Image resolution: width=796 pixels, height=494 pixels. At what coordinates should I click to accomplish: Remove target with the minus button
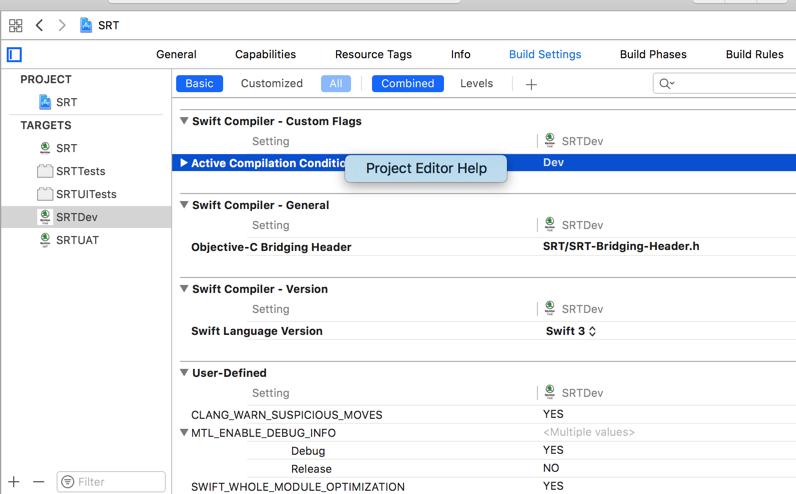[x=39, y=482]
